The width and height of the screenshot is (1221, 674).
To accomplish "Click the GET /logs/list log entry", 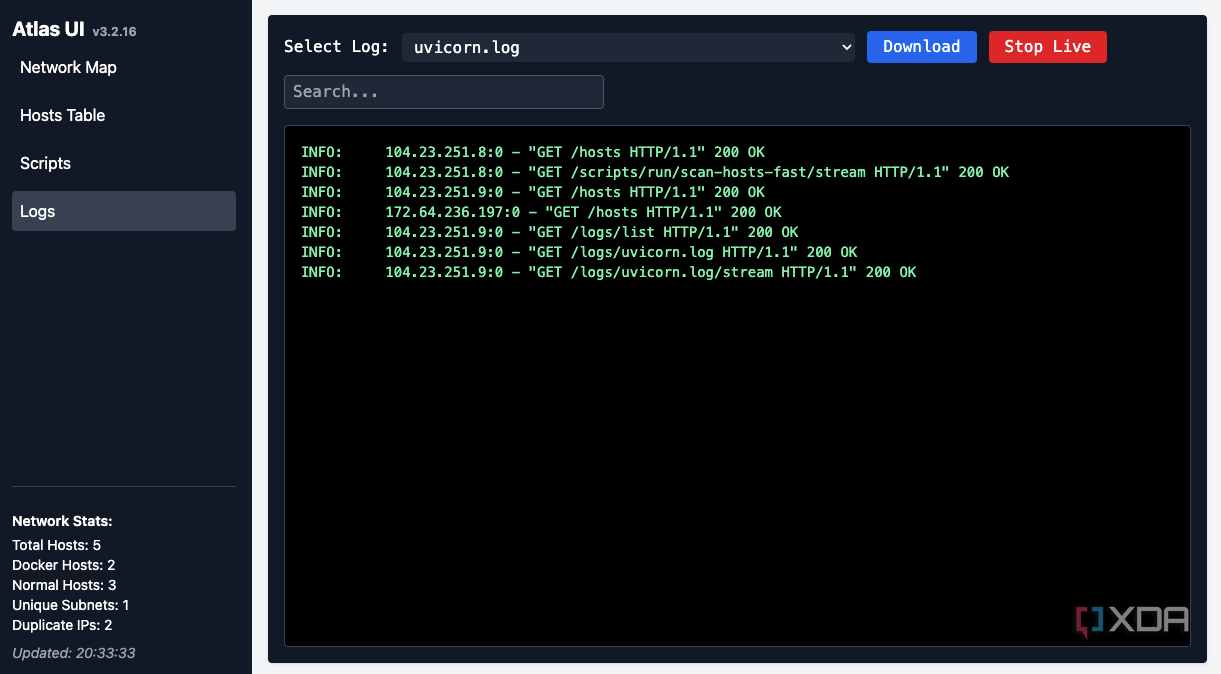I will coord(549,232).
